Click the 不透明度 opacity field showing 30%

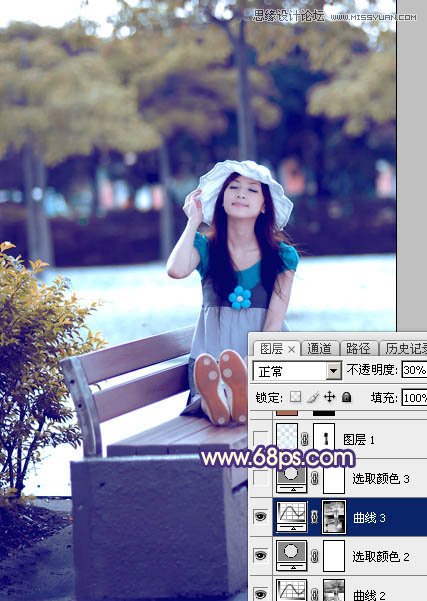pyautogui.click(x=414, y=370)
